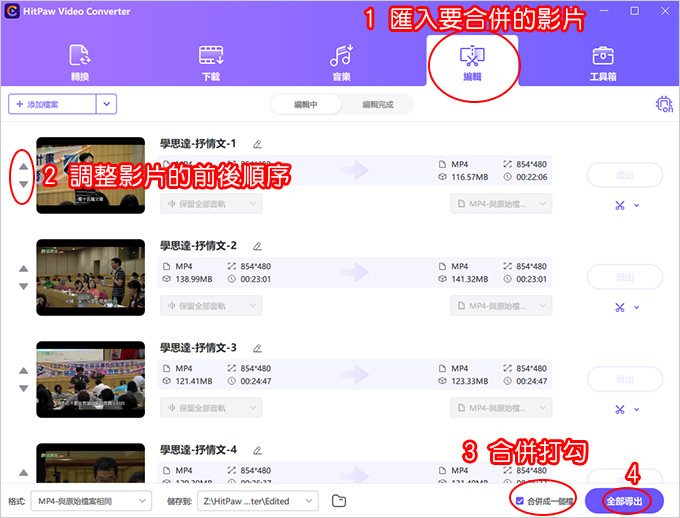Move 學思達-抒情文-2 down in order
The image size is (680, 518).
23,286
